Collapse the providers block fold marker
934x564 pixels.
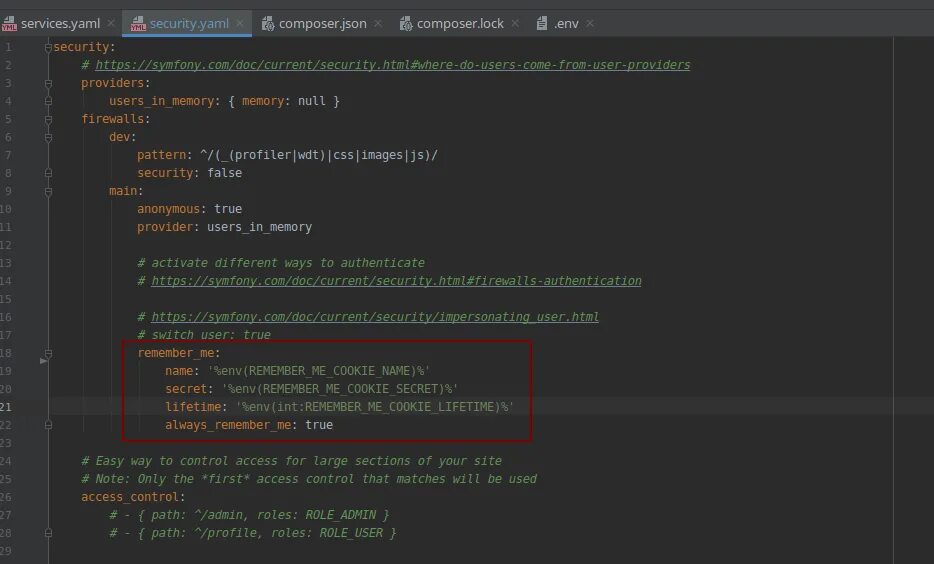(48, 83)
